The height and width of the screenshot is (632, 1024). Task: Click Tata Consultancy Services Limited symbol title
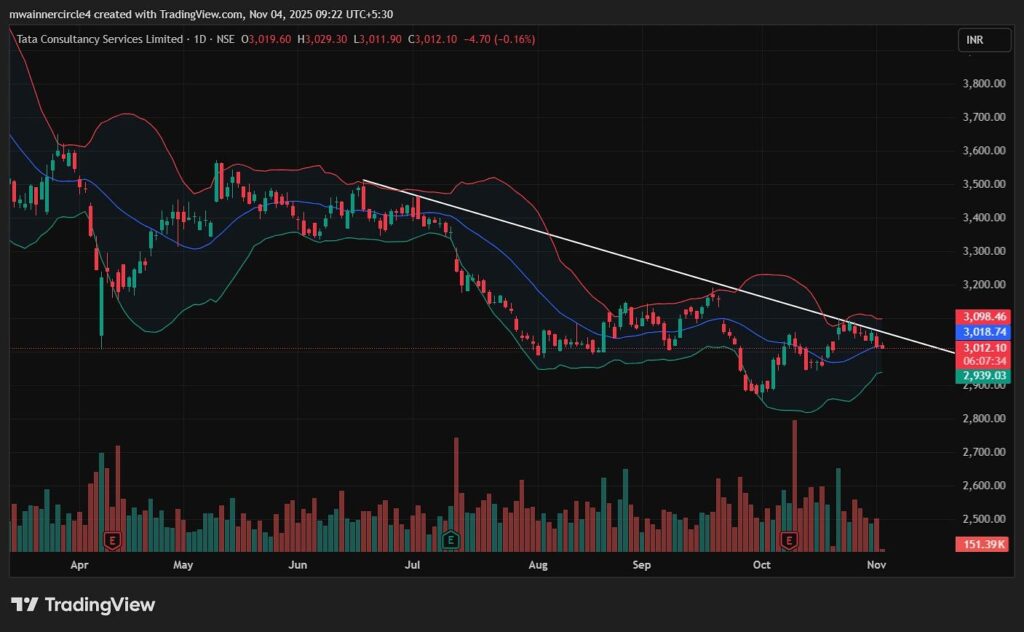click(x=99, y=39)
